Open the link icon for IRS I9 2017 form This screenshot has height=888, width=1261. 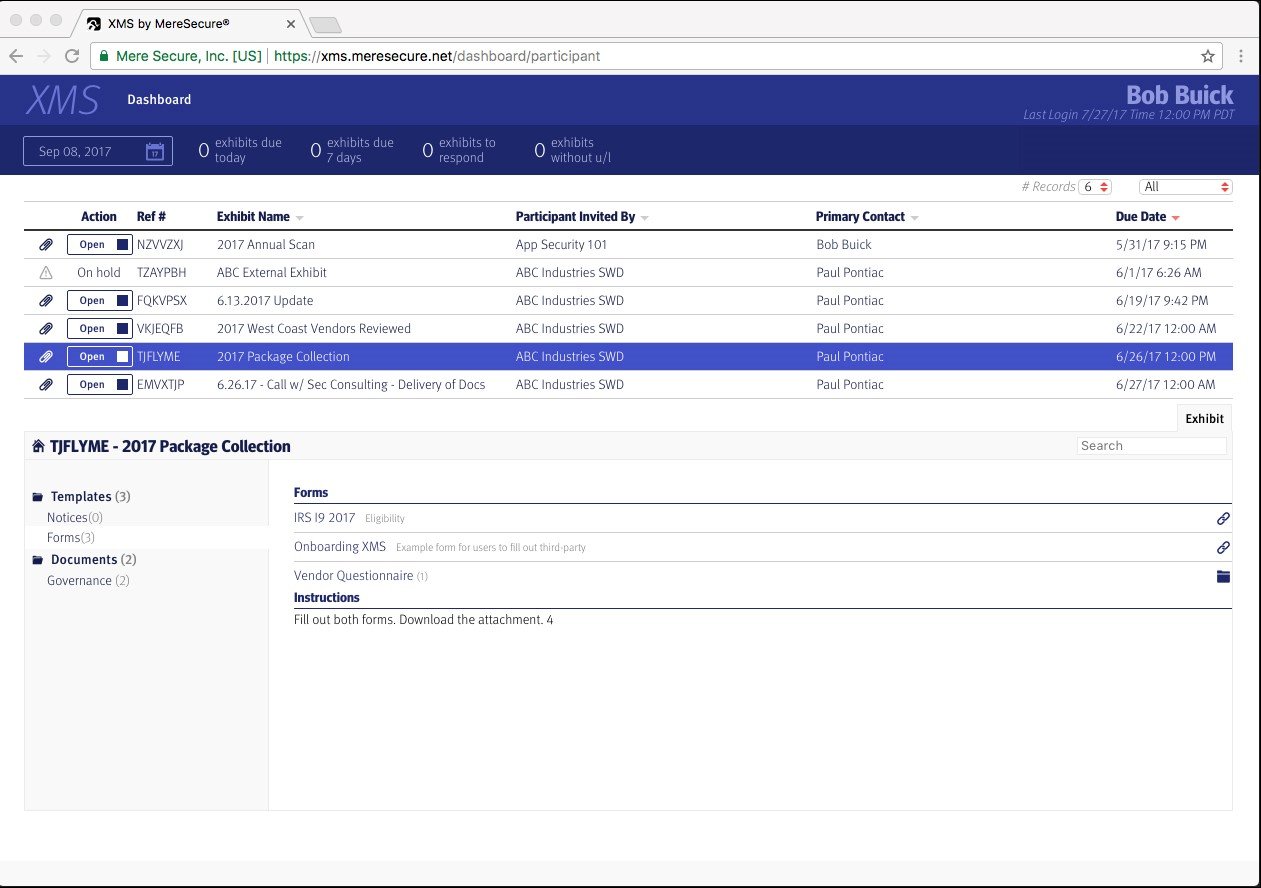tap(1223, 518)
